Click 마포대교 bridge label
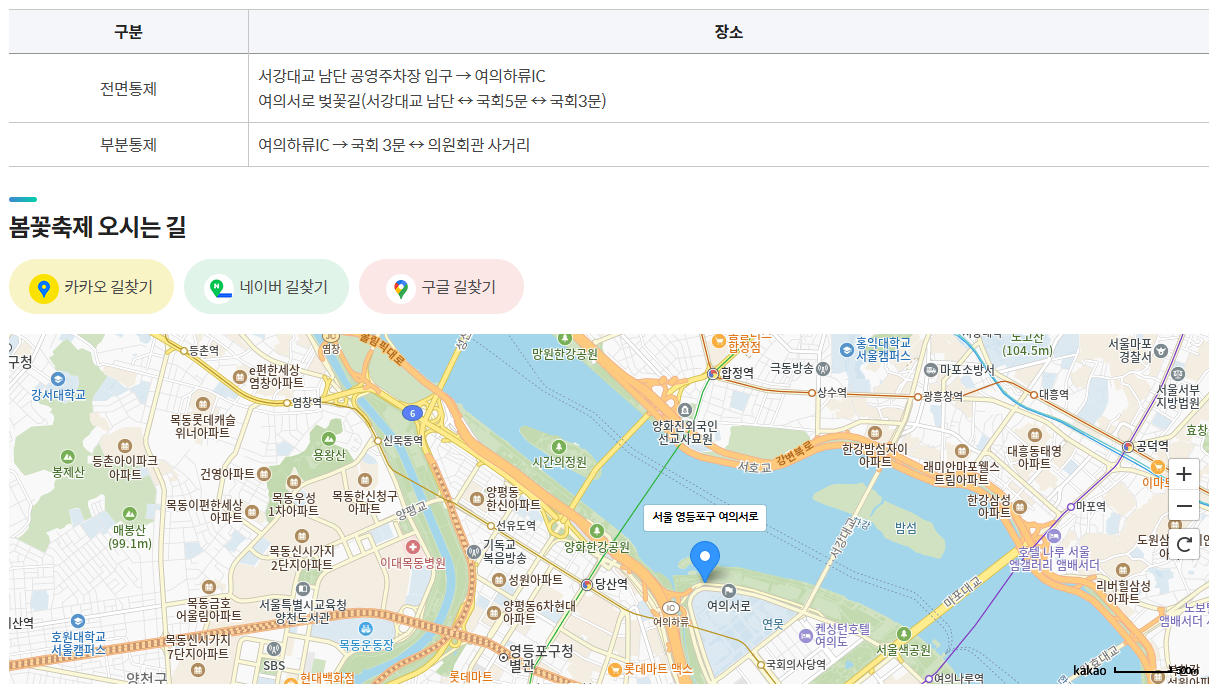1221x700 pixels. (x=963, y=592)
